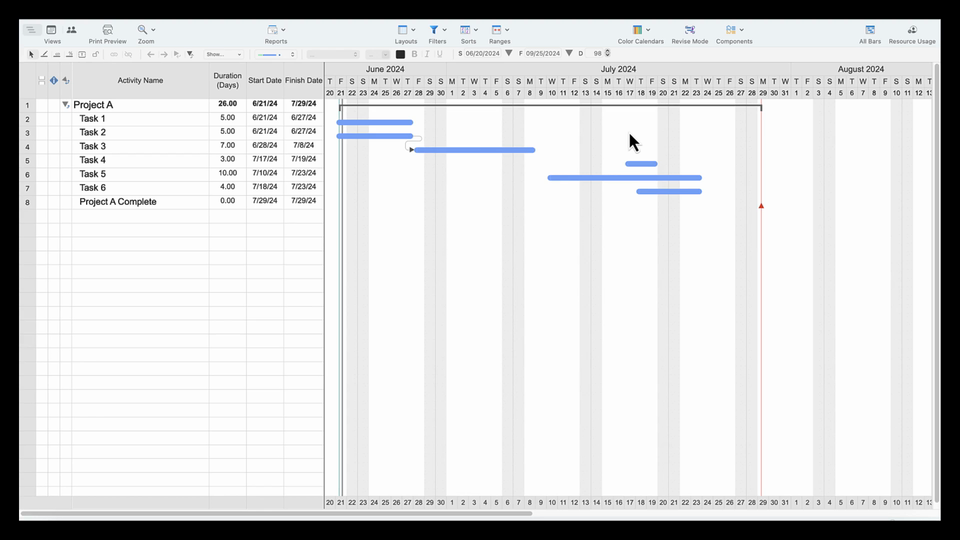Open the Show... dropdown
Image resolution: width=960 pixels, height=540 pixels.
point(223,54)
